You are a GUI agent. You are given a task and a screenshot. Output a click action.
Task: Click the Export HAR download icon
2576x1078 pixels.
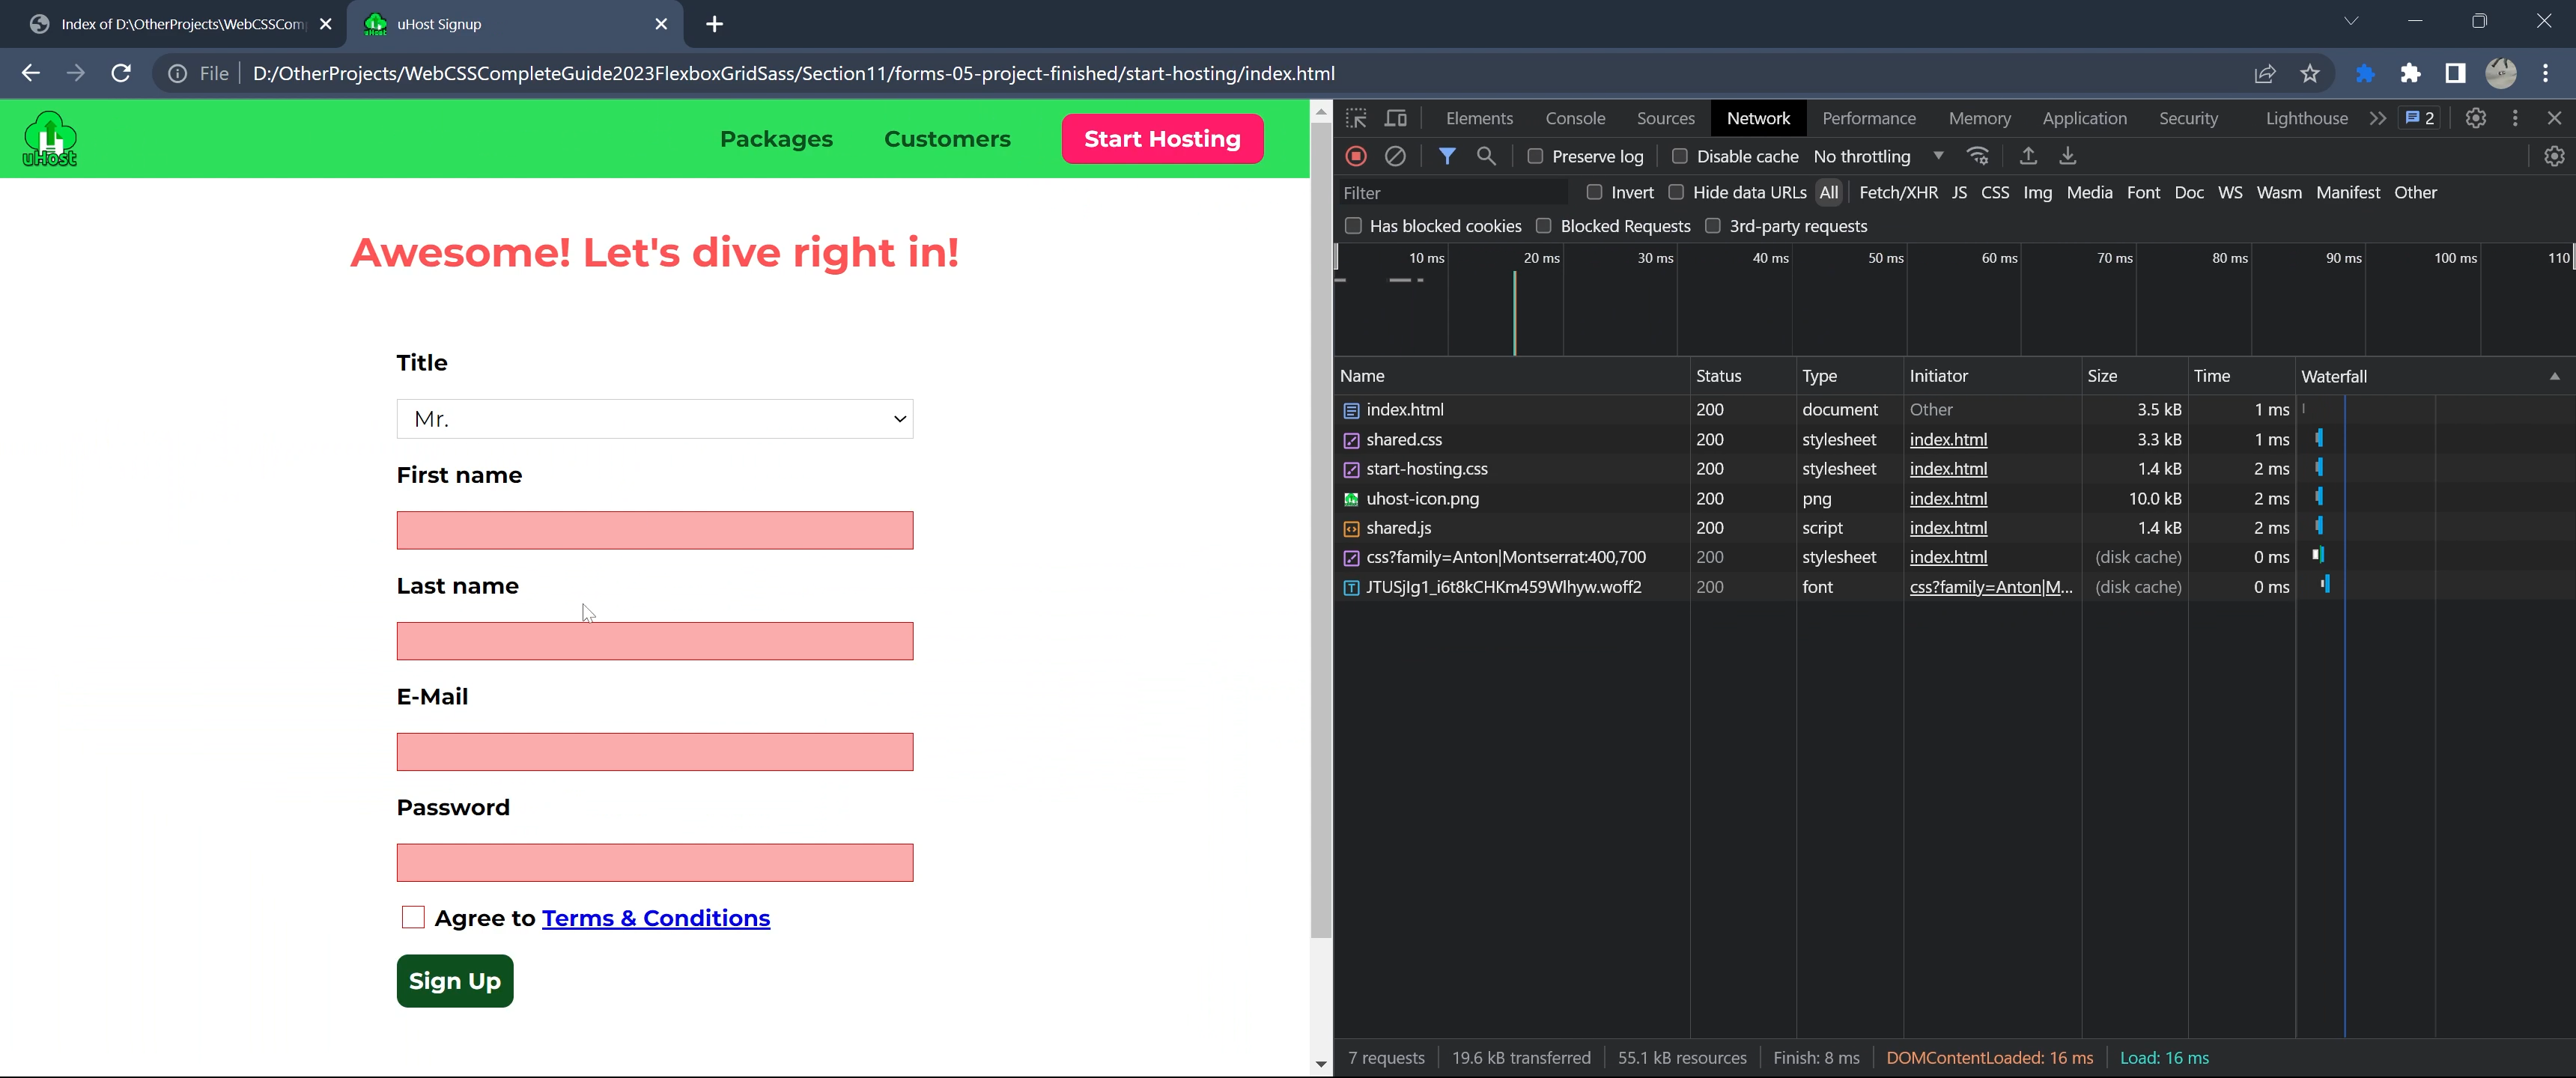(x=2067, y=156)
